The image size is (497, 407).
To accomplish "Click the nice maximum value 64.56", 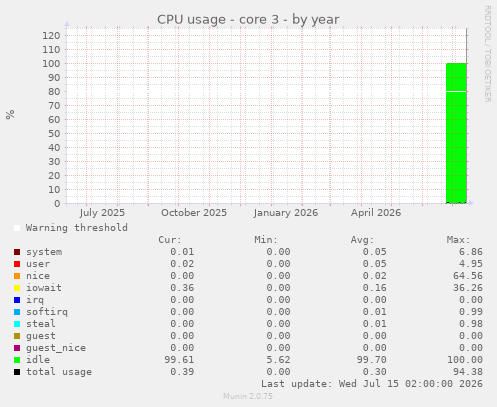I will point(468,276).
